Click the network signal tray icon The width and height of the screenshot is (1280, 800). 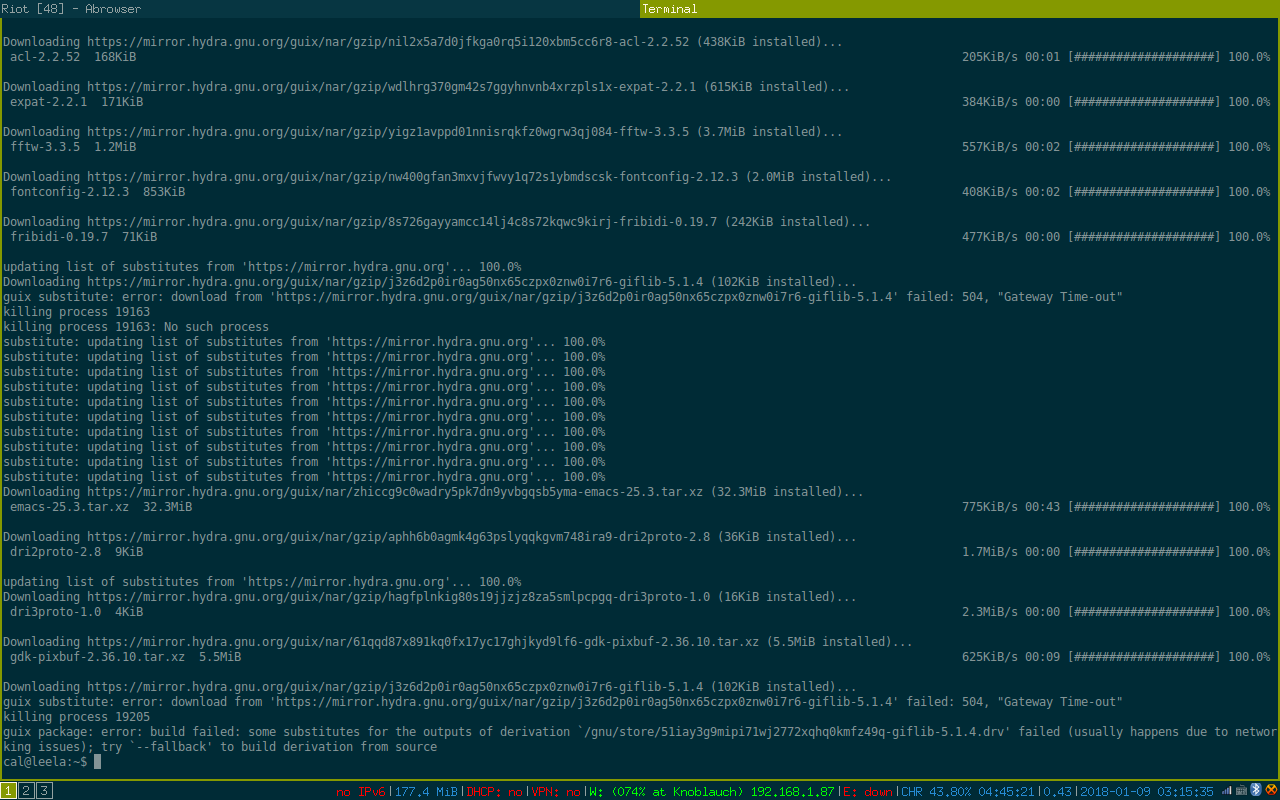tap(1227, 791)
